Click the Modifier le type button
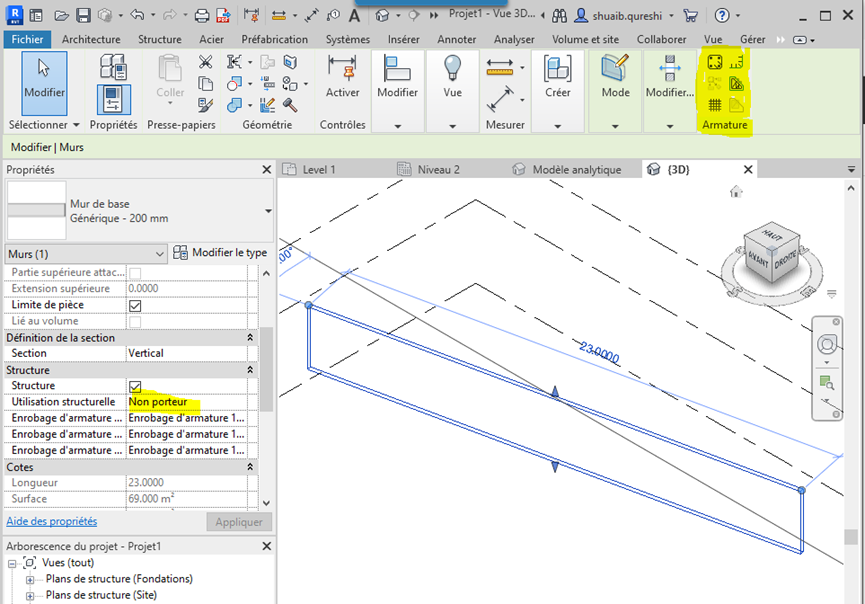The width and height of the screenshot is (865, 604). click(x=220, y=253)
